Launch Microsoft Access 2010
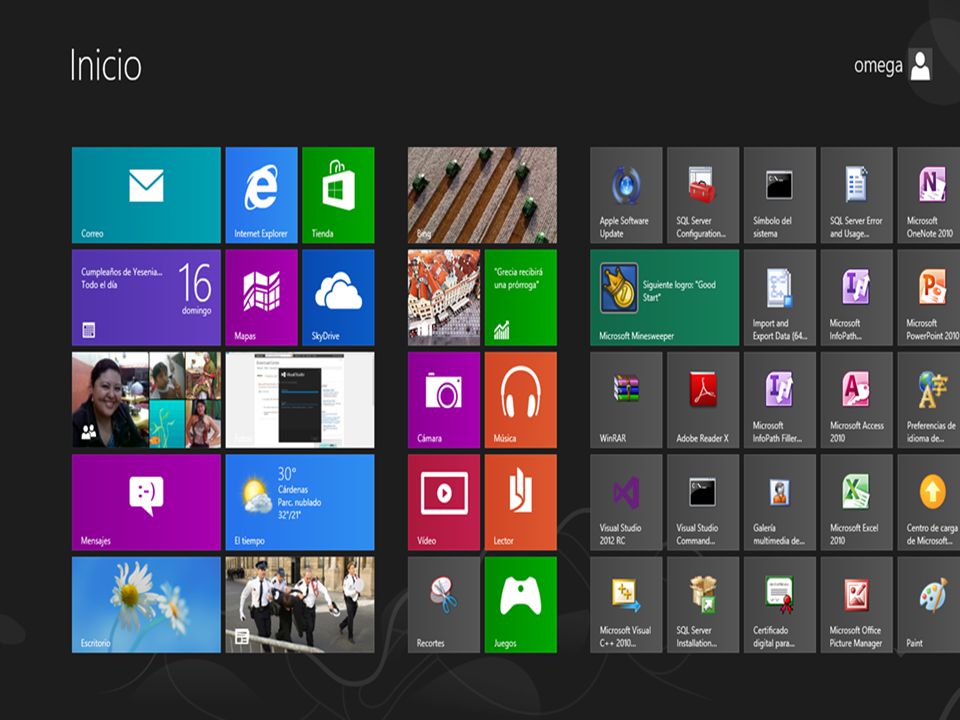 (x=857, y=399)
